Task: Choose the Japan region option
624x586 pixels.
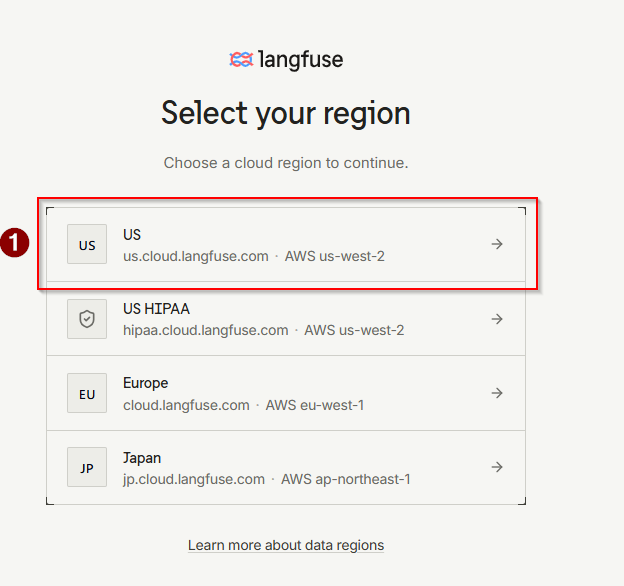Action: (x=286, y=467)
